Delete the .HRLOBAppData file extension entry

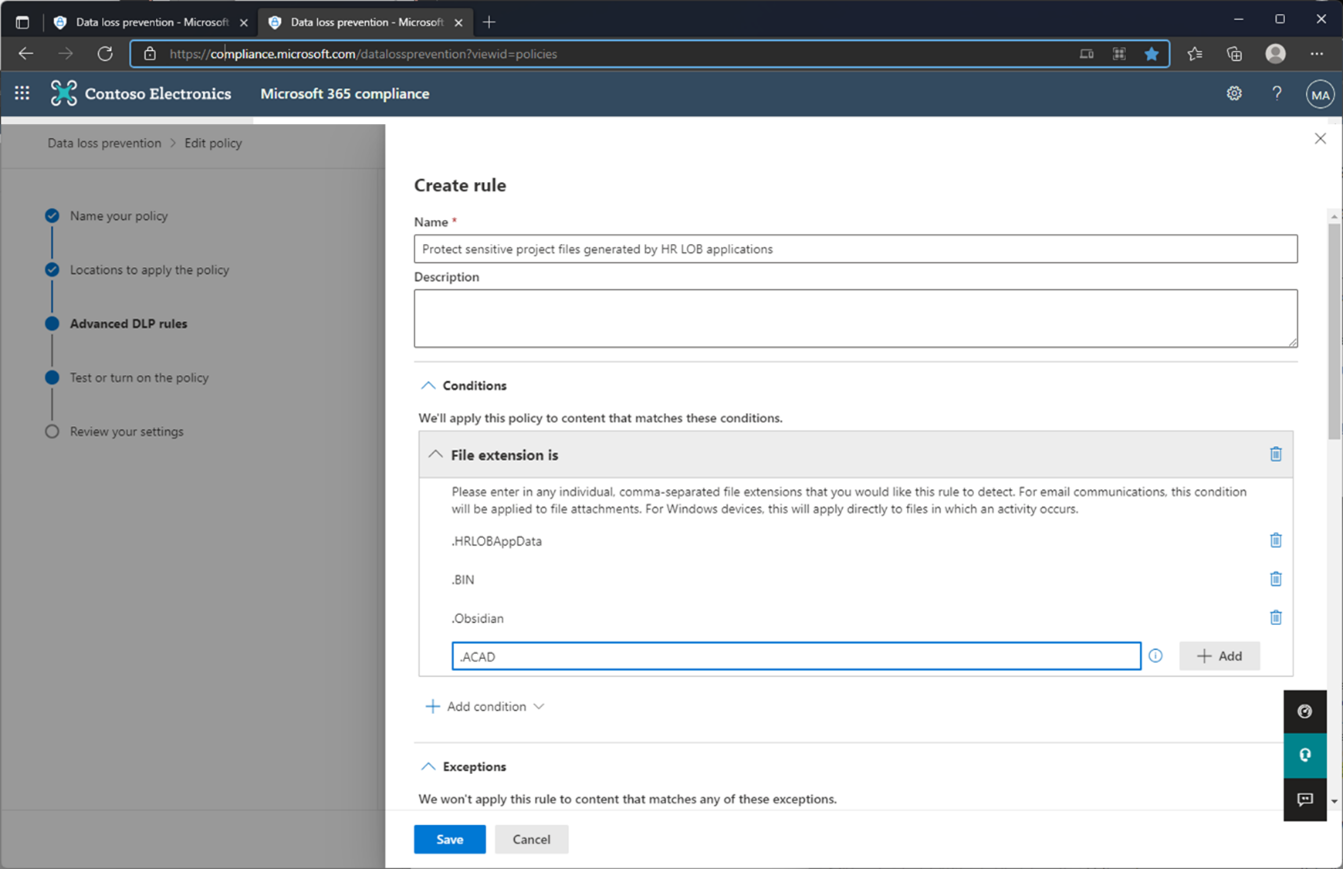click(x=1276, y=540)
